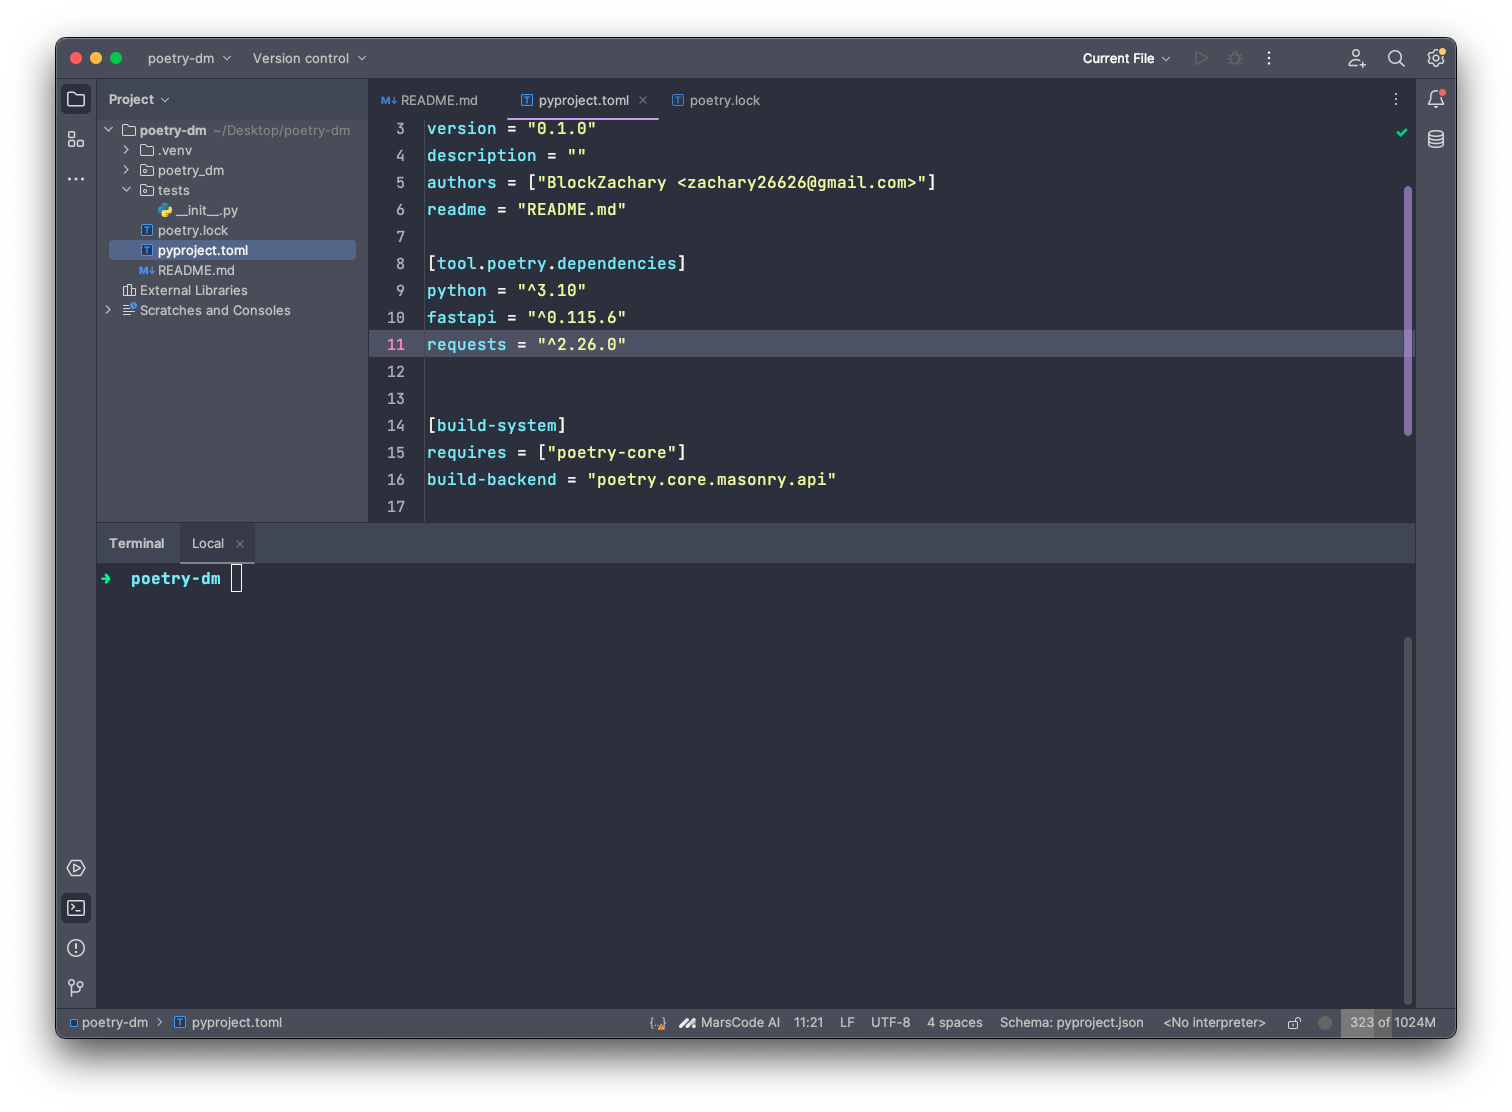Open the Services tool window icon
Image resolution: width=1512 pixels, height=1112 pixels.
click(x=76, y=868)
